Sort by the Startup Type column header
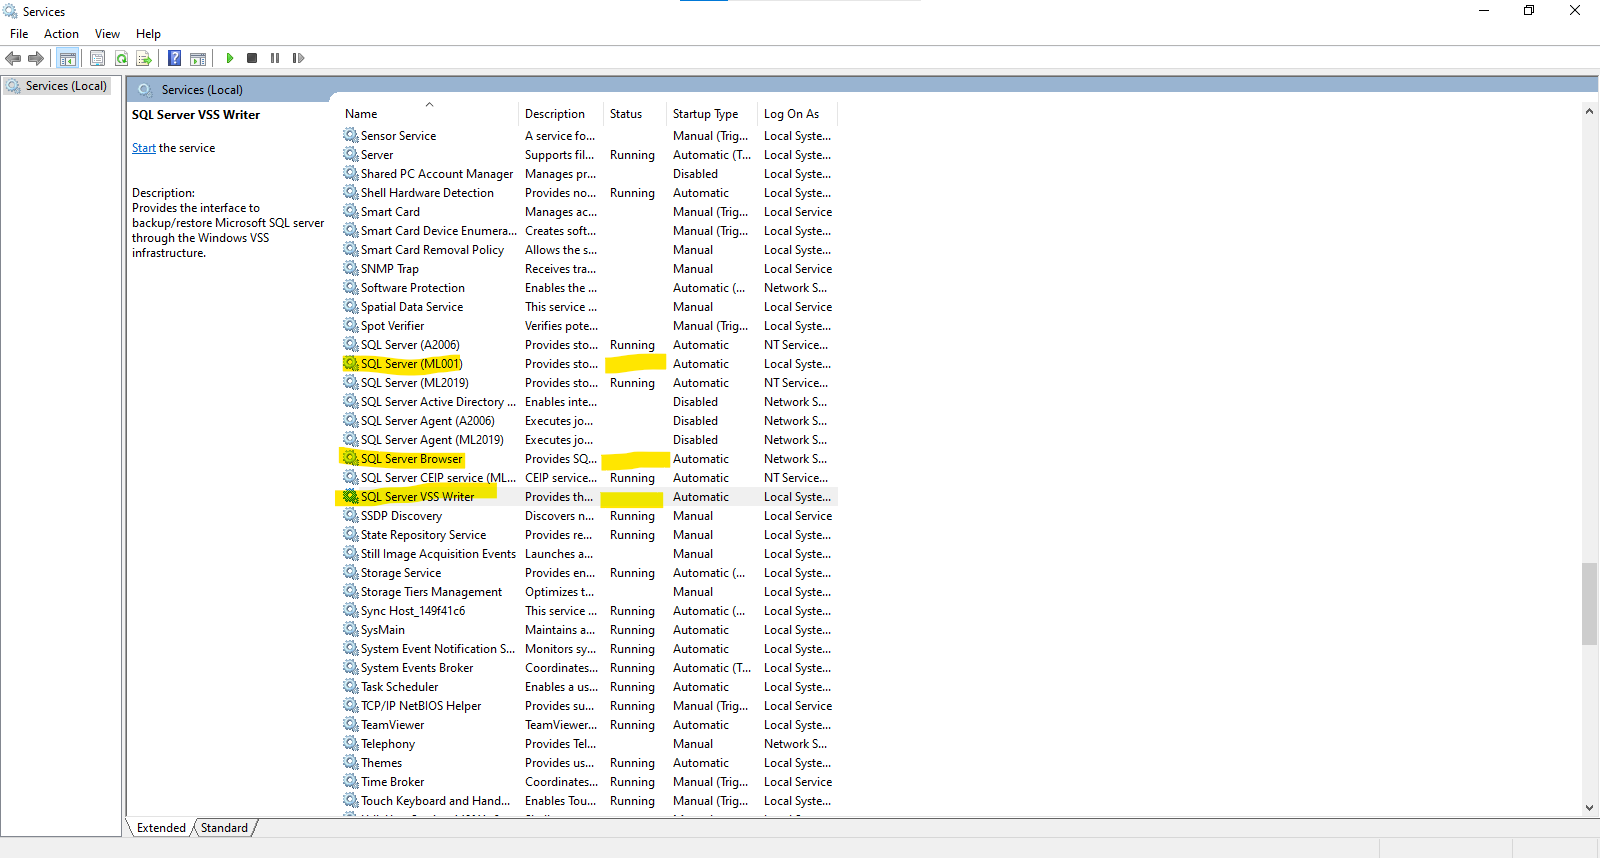Screen dimensions: 1600x858 712,114
